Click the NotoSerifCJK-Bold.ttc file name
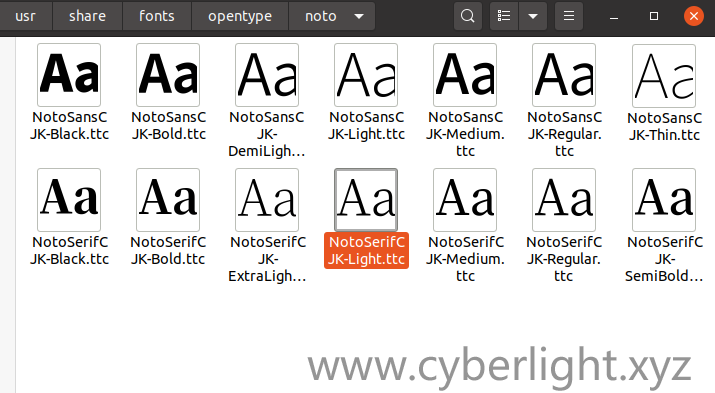 point(168,251)
